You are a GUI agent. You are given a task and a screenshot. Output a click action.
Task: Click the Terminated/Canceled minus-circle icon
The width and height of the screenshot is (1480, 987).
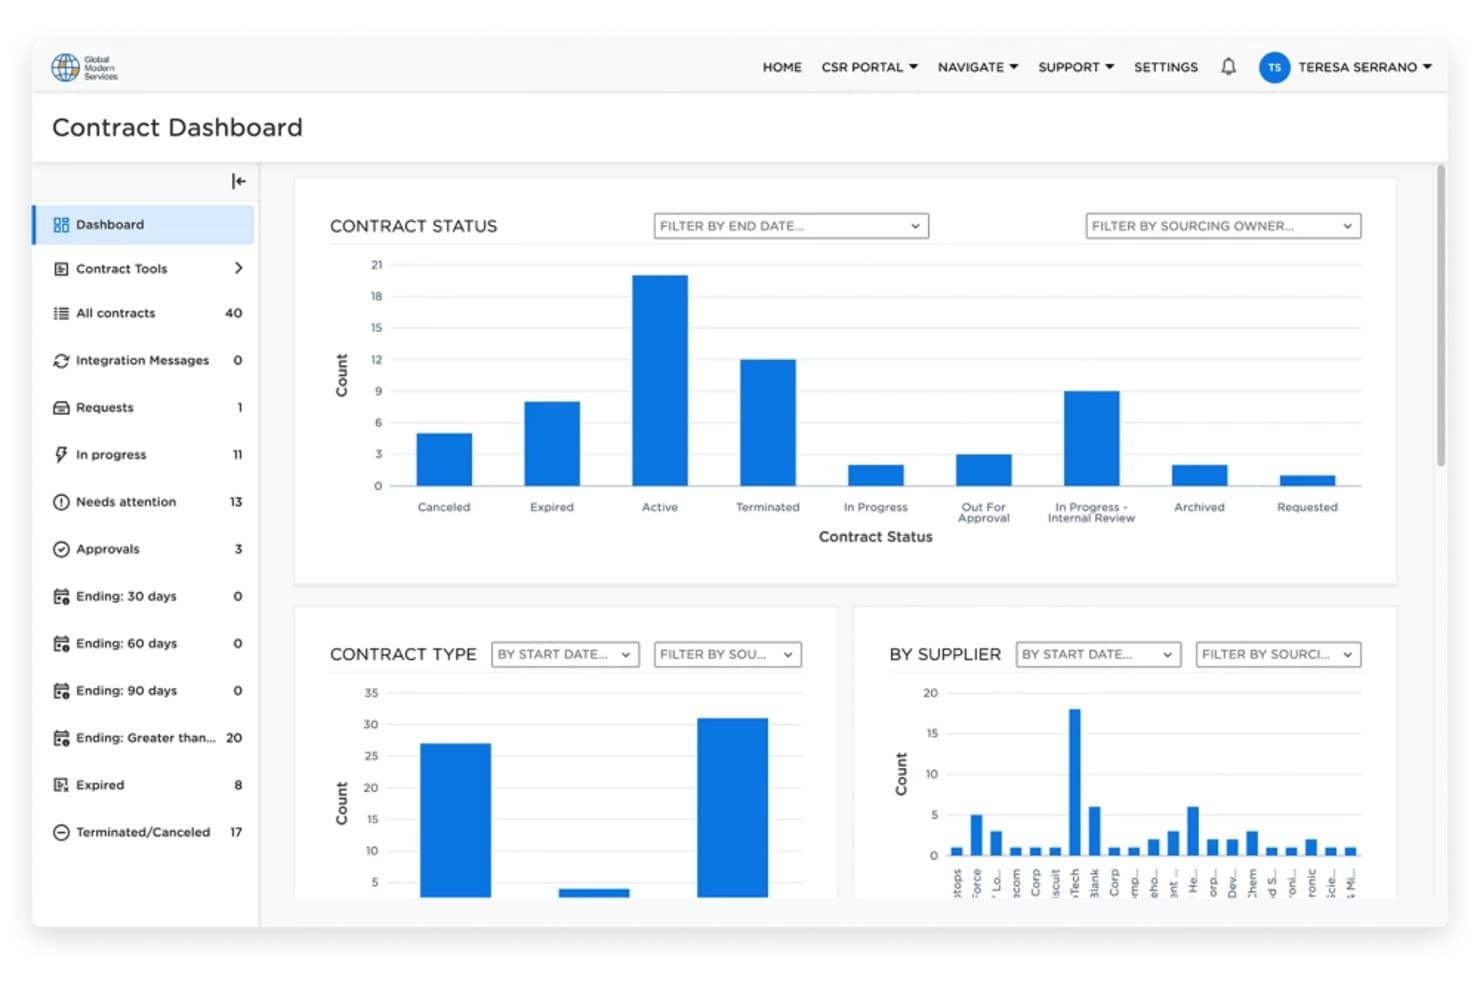[61, 832]
